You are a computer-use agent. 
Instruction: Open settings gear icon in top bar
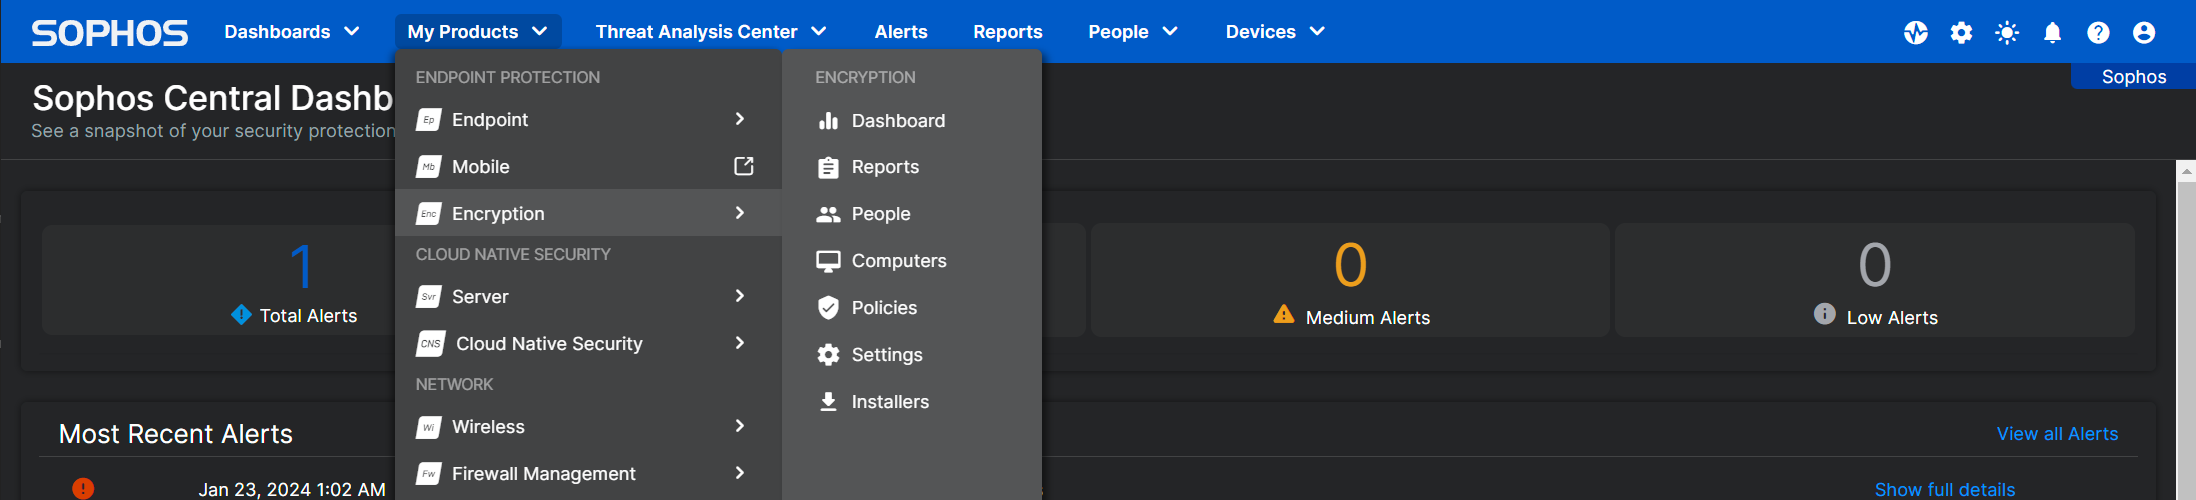point(1961,33)
